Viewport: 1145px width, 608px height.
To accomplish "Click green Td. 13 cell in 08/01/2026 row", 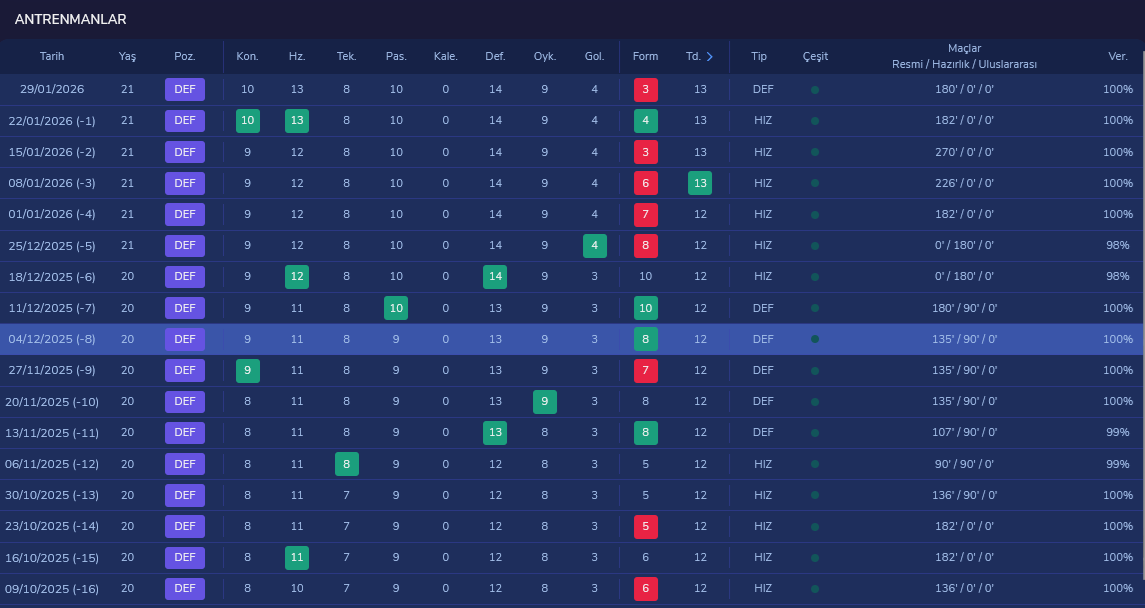I will 700,183.
